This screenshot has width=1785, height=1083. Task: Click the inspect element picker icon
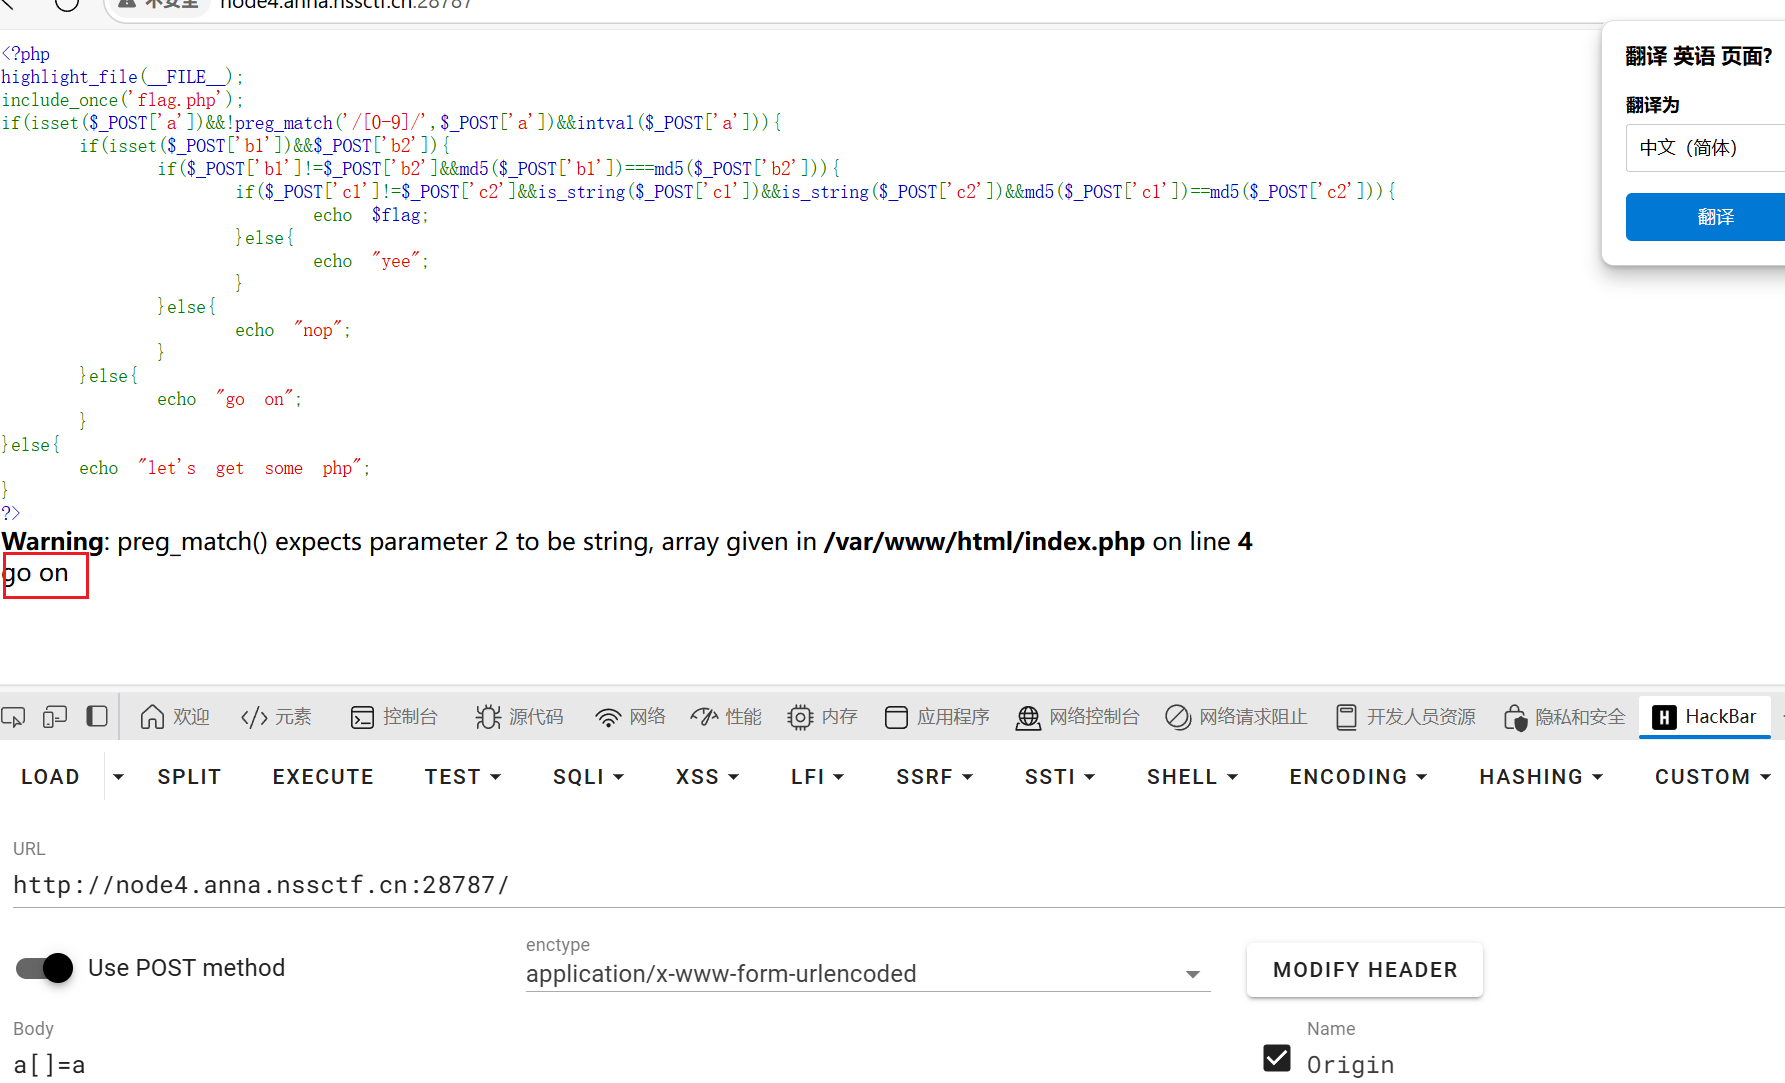tap(14, 716)
